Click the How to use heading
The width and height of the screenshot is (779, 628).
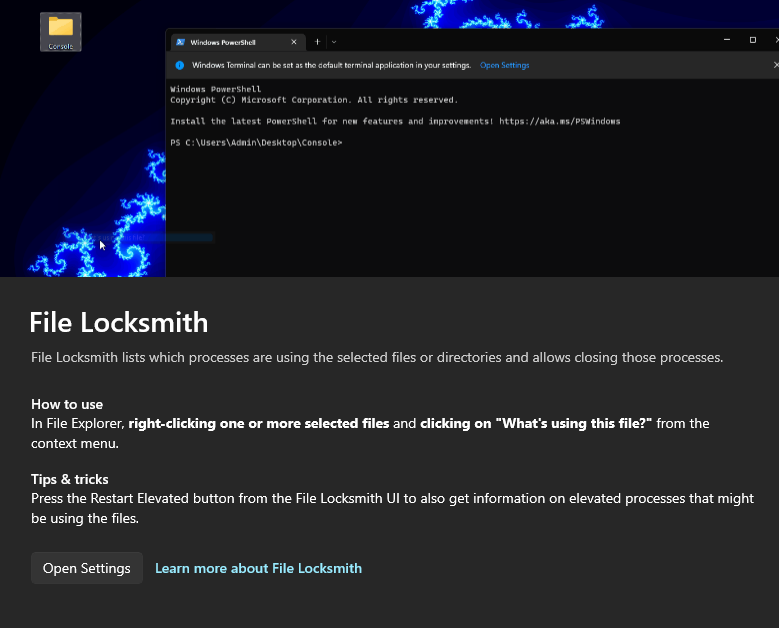point(67,404)
